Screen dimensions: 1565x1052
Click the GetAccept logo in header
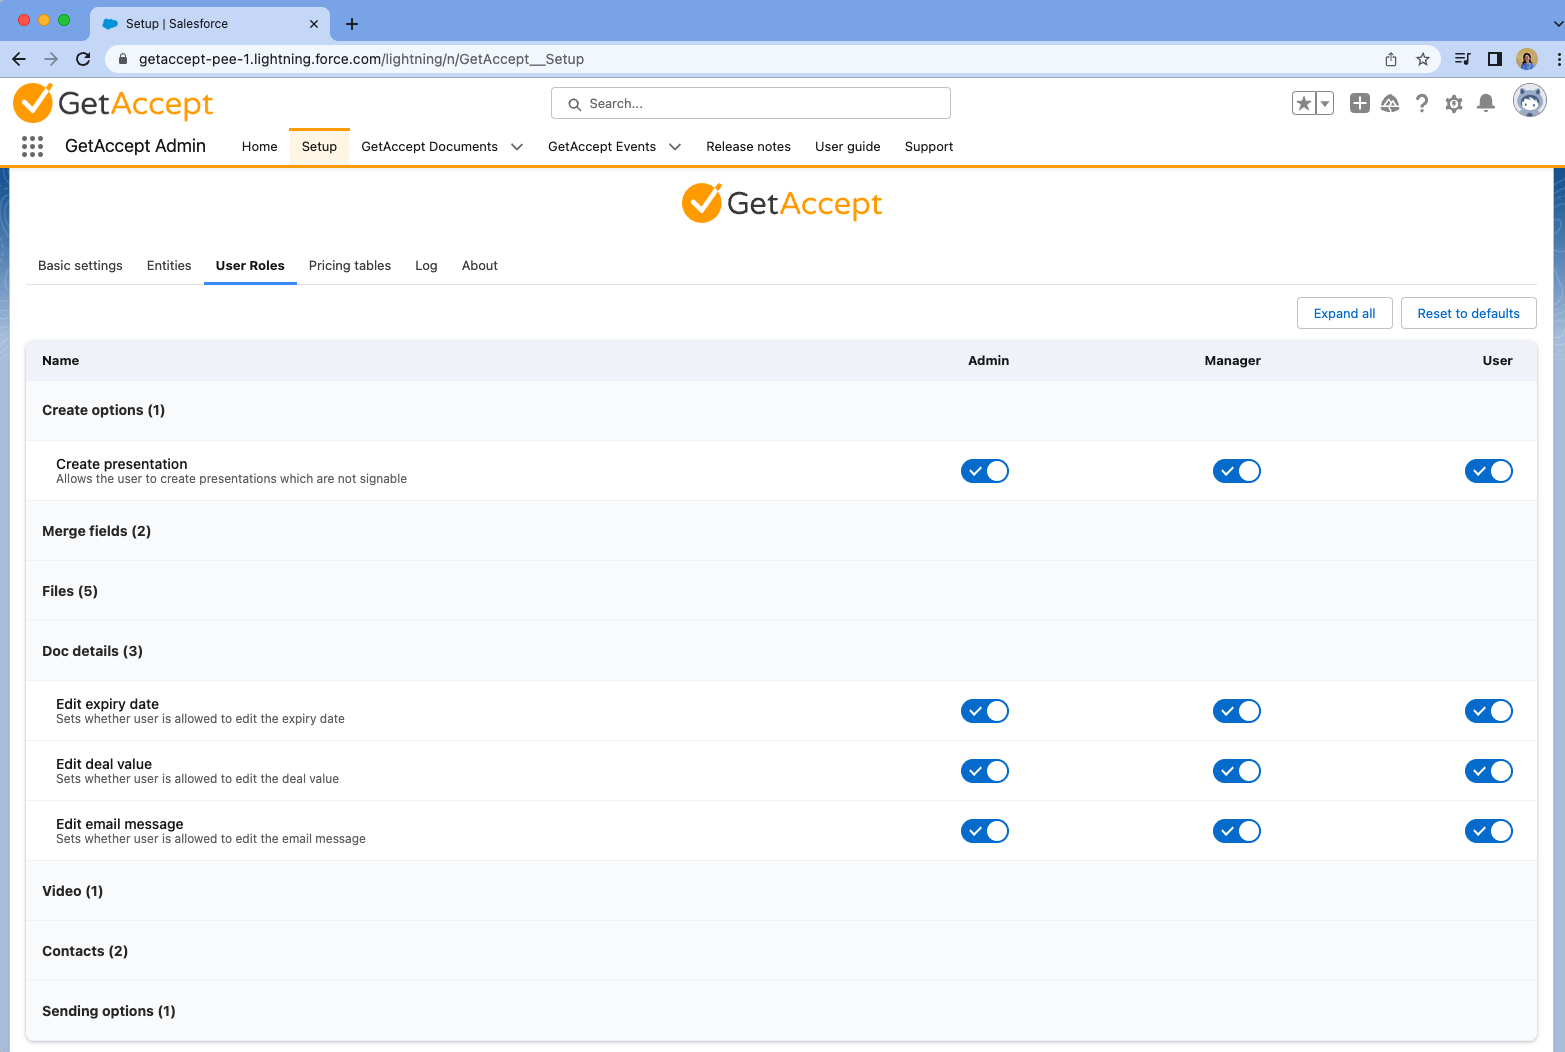pos(113,103)
